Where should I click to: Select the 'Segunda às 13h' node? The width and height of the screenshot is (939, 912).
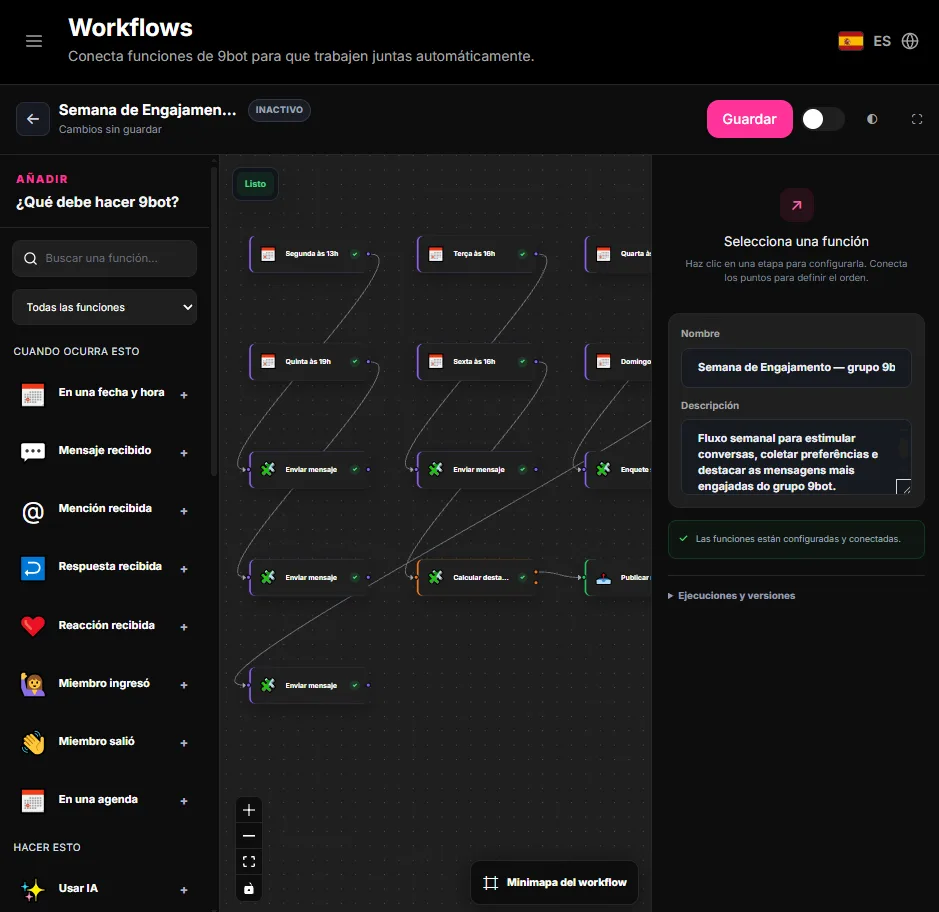[x=309, y=254]
